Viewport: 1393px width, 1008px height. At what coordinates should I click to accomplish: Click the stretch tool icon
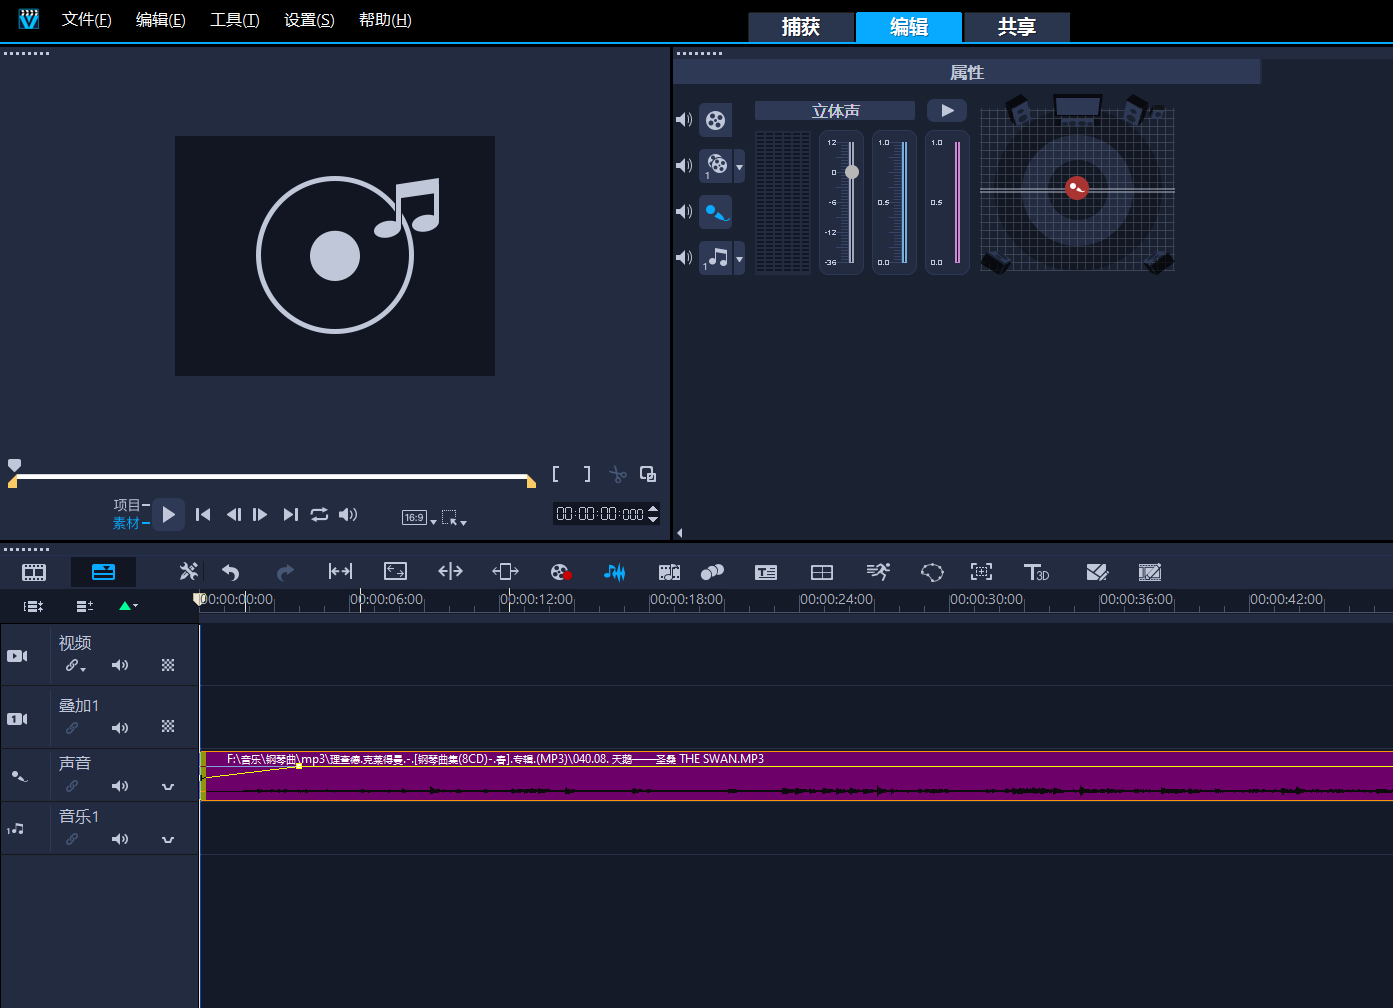[x=395, y=571]
